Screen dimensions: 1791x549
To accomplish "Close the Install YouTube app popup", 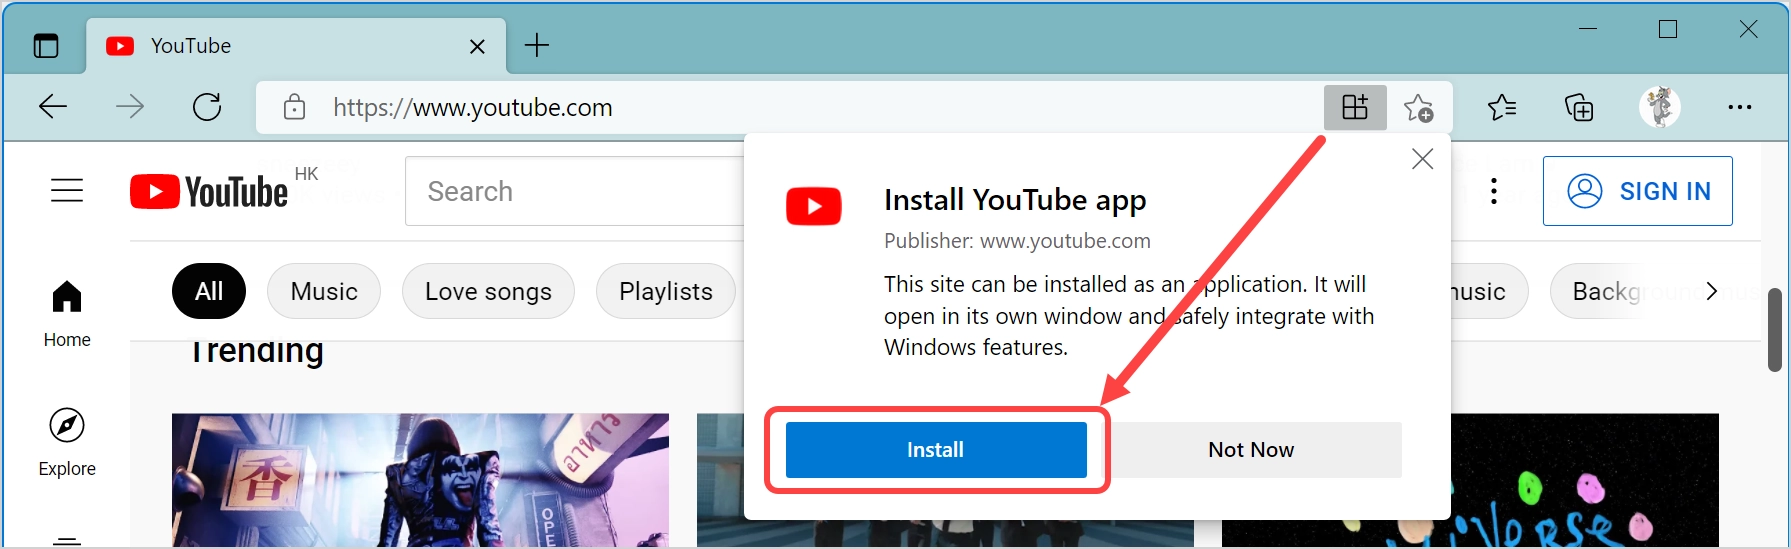I will (1422, 159).
